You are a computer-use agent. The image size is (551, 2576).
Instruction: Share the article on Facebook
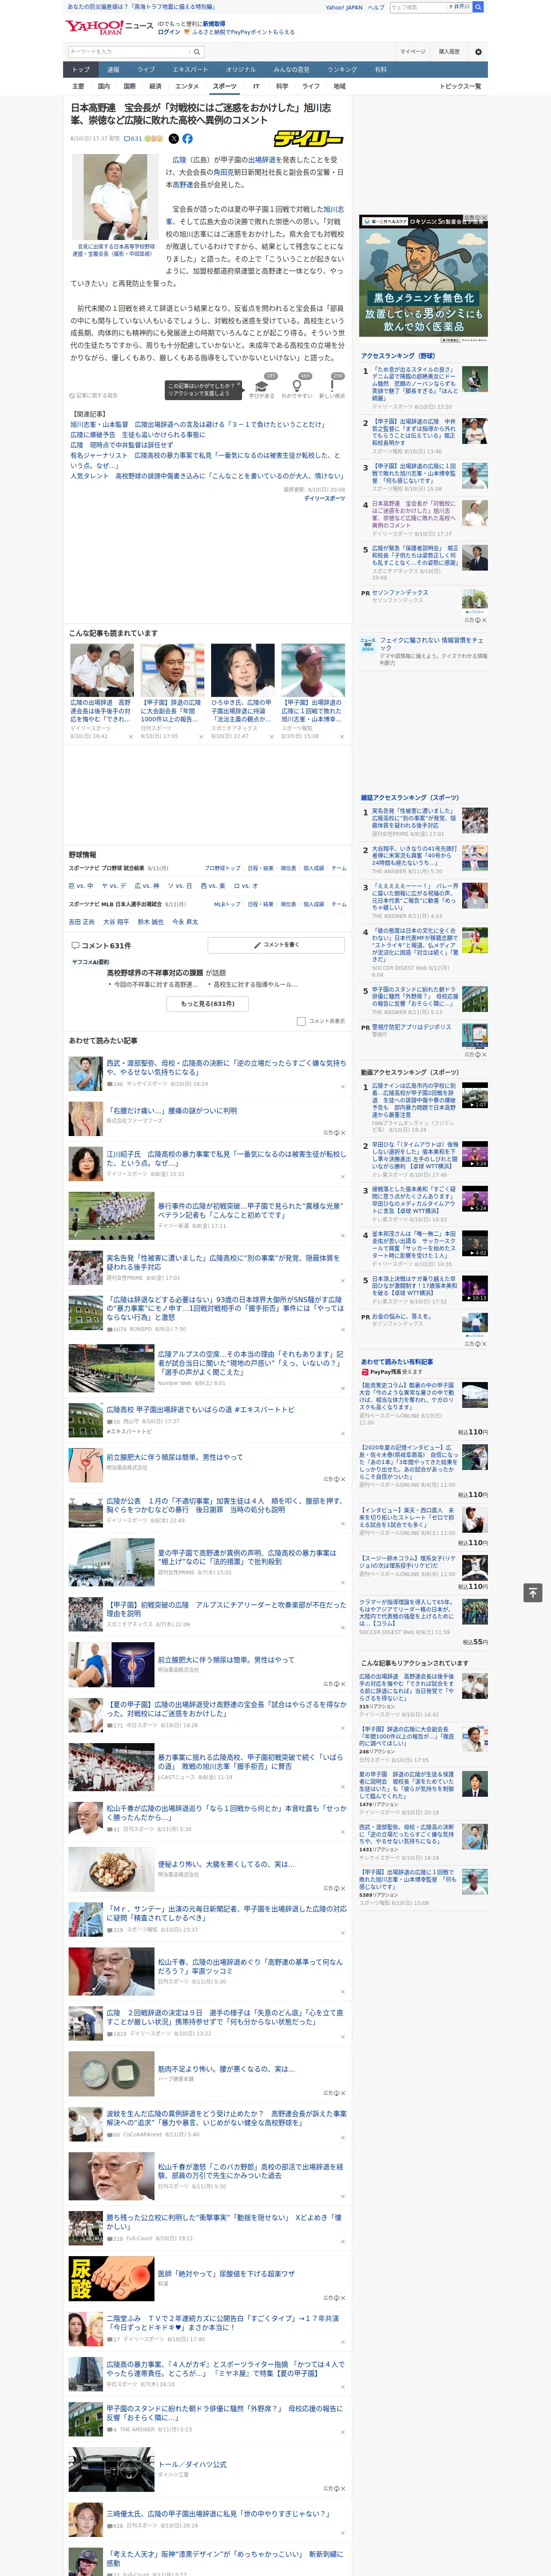pos(187,139)
